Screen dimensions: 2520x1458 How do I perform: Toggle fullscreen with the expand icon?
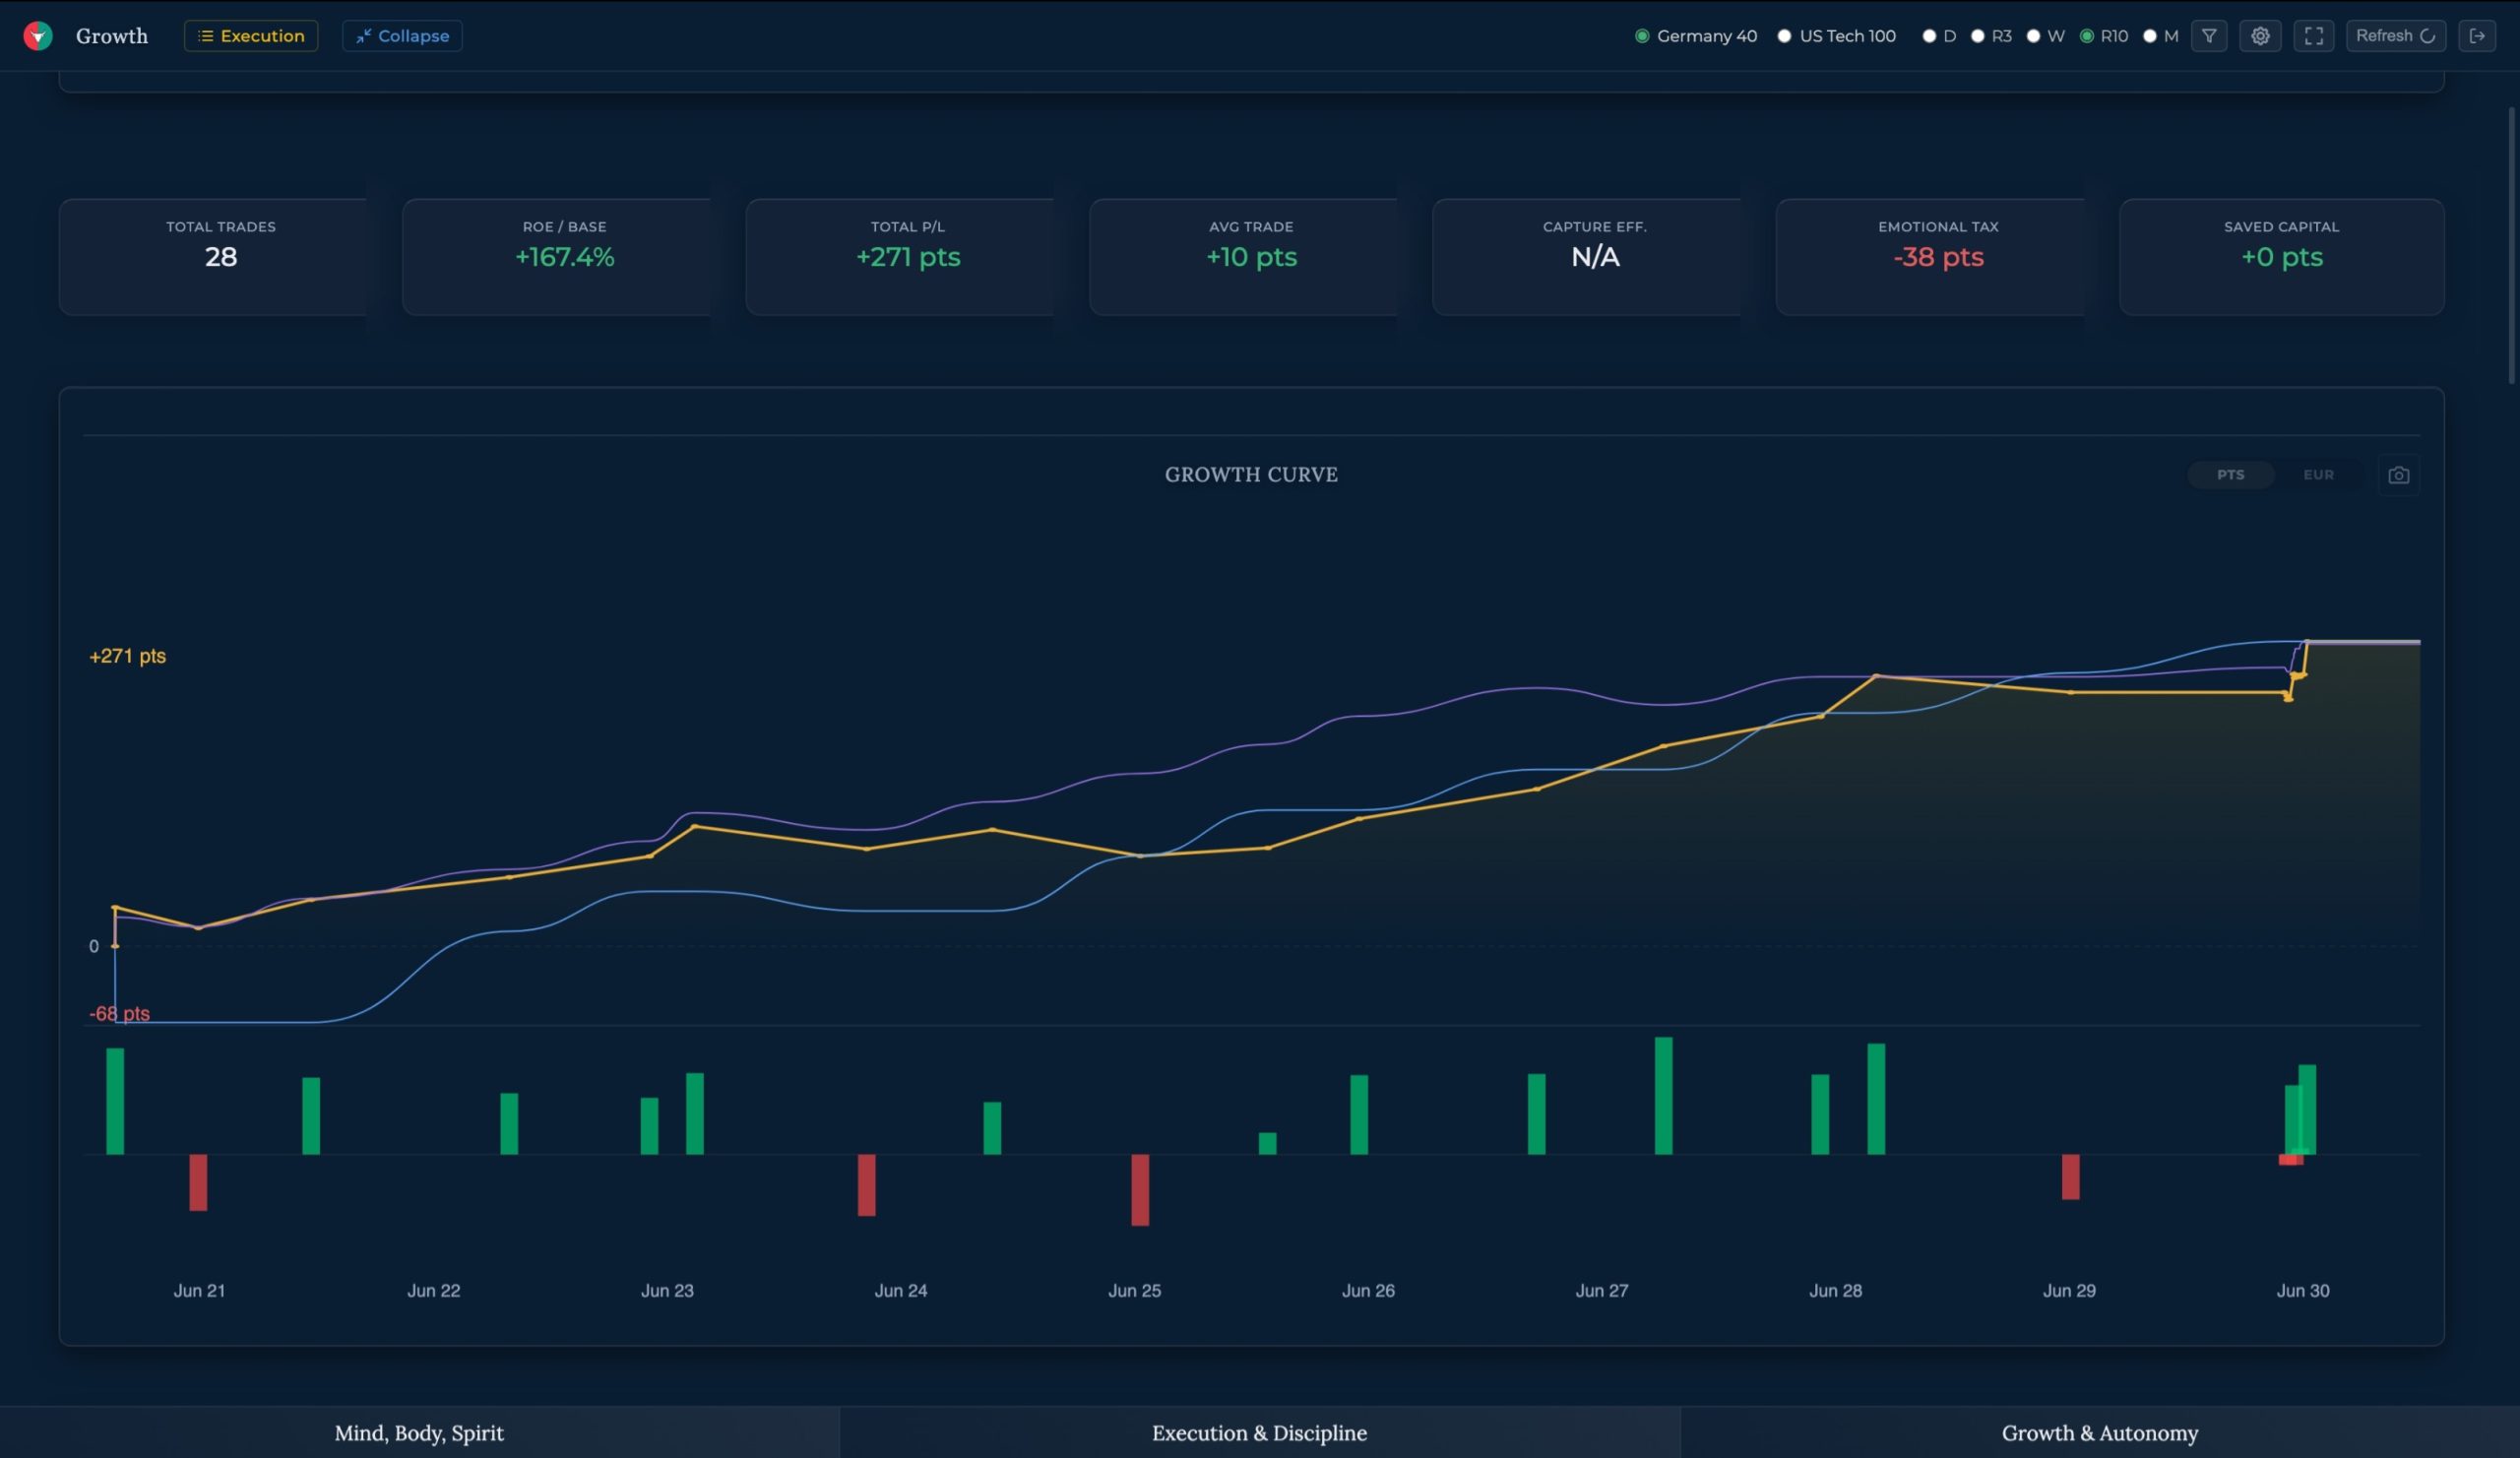(x=2314, y=36)
